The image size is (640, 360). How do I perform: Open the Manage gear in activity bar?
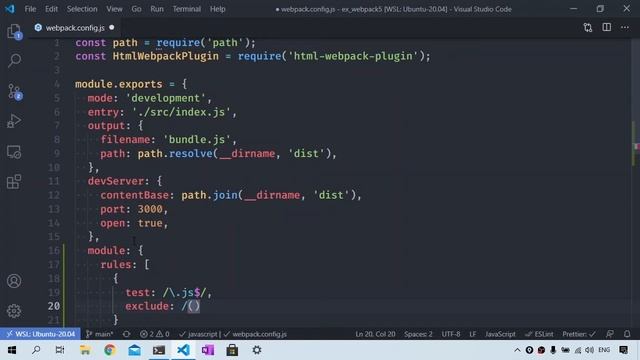coord(14,311)
